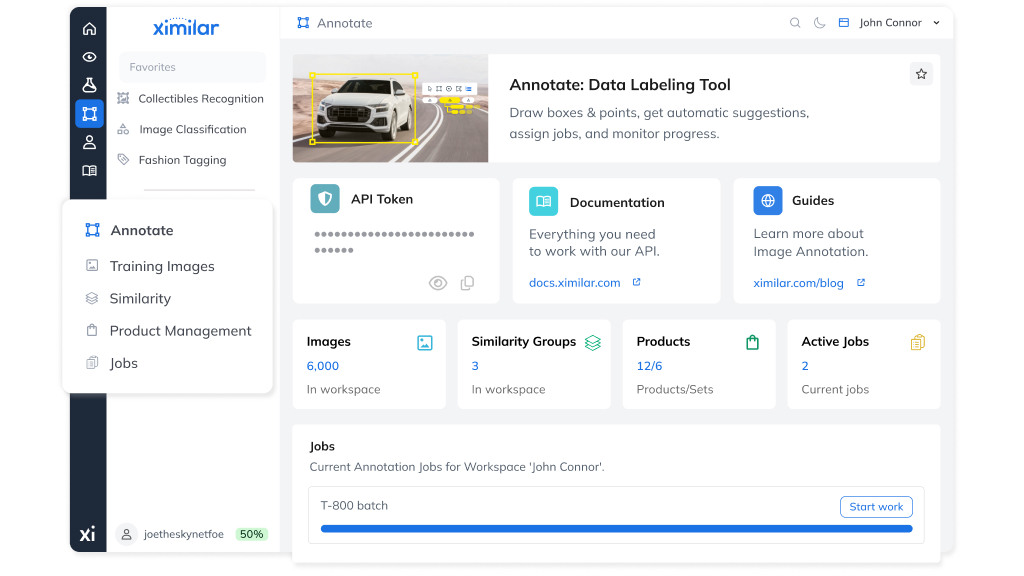Reveal API token with eye icon

tap(438, 283)
